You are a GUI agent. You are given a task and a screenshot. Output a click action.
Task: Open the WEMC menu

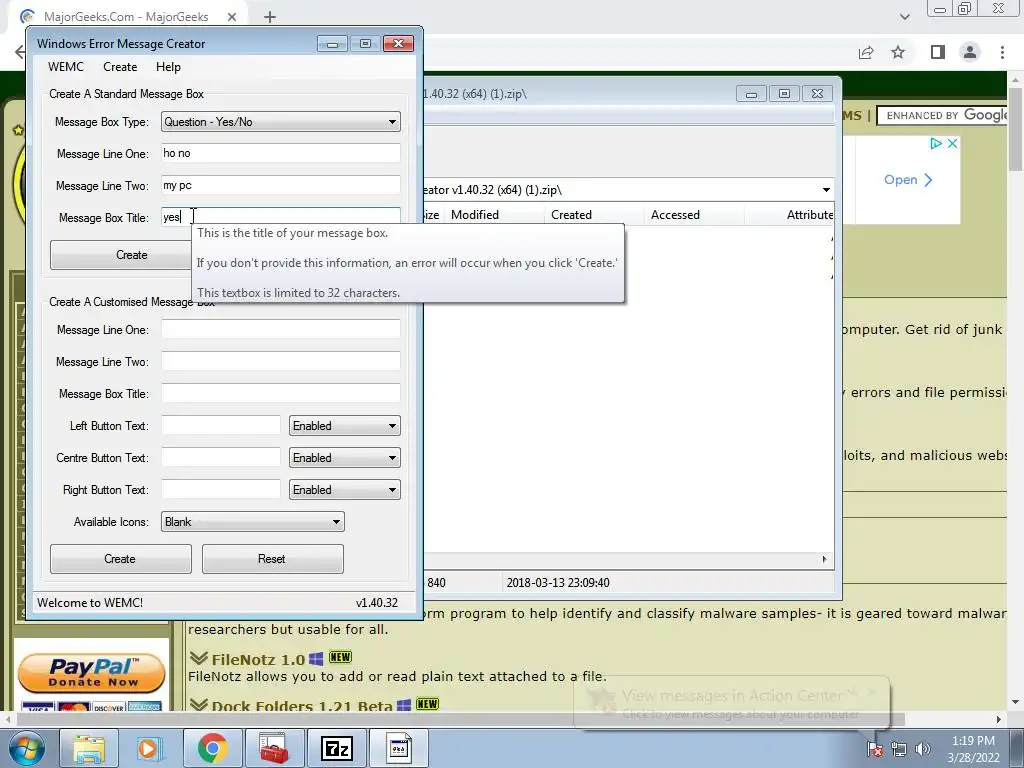pyautogui.click(x=65, y=67)
